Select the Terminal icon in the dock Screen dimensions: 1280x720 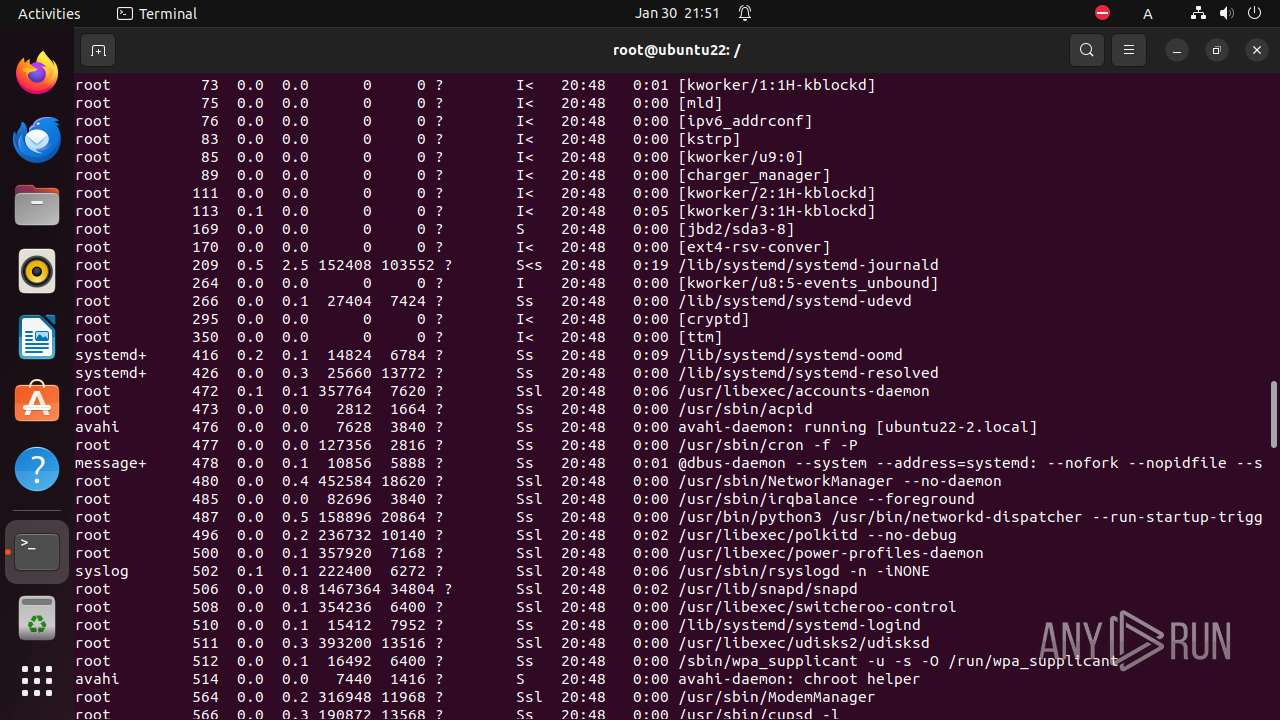click(x=37, y=552)
